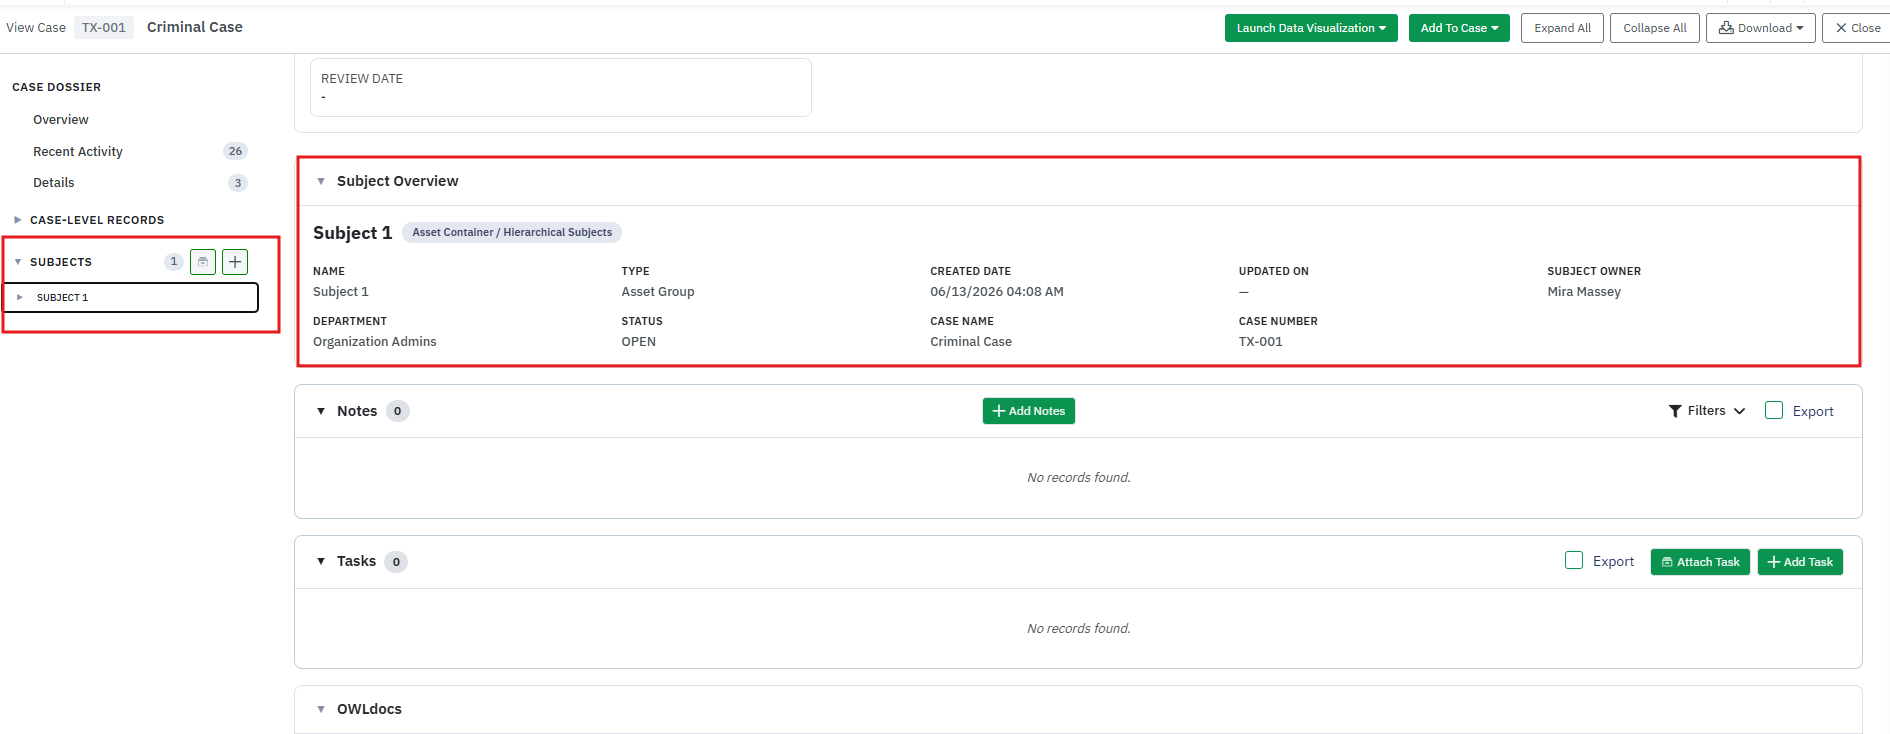Tick the Export checkbox in Tasks
Viewport: 1890px width, 734px height.
pyautogui.click(x=1574, y=560)
